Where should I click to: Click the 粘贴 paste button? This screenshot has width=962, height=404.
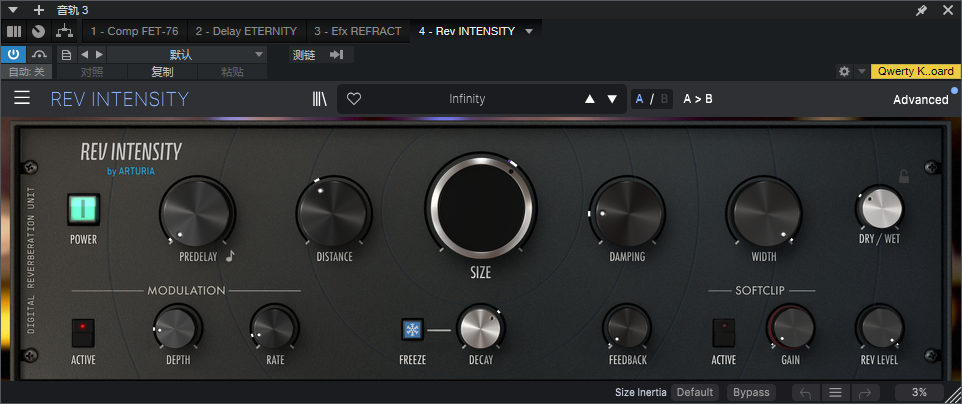click(233, 72)
